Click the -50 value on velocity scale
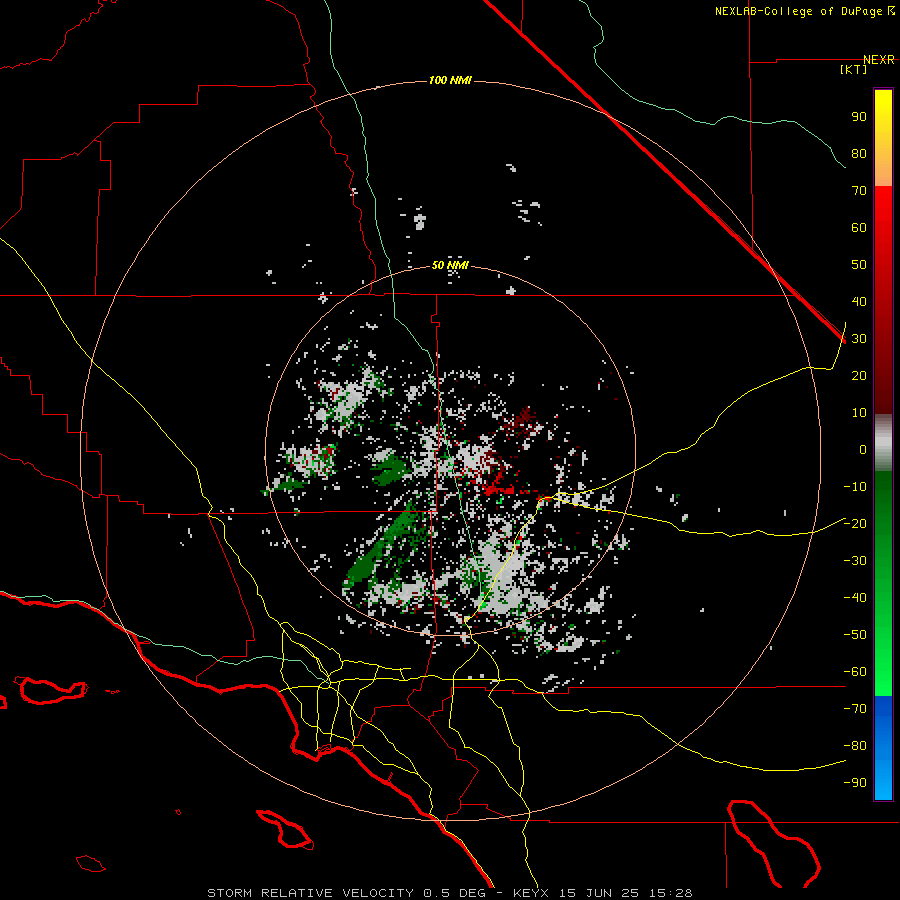 (855, 634)
